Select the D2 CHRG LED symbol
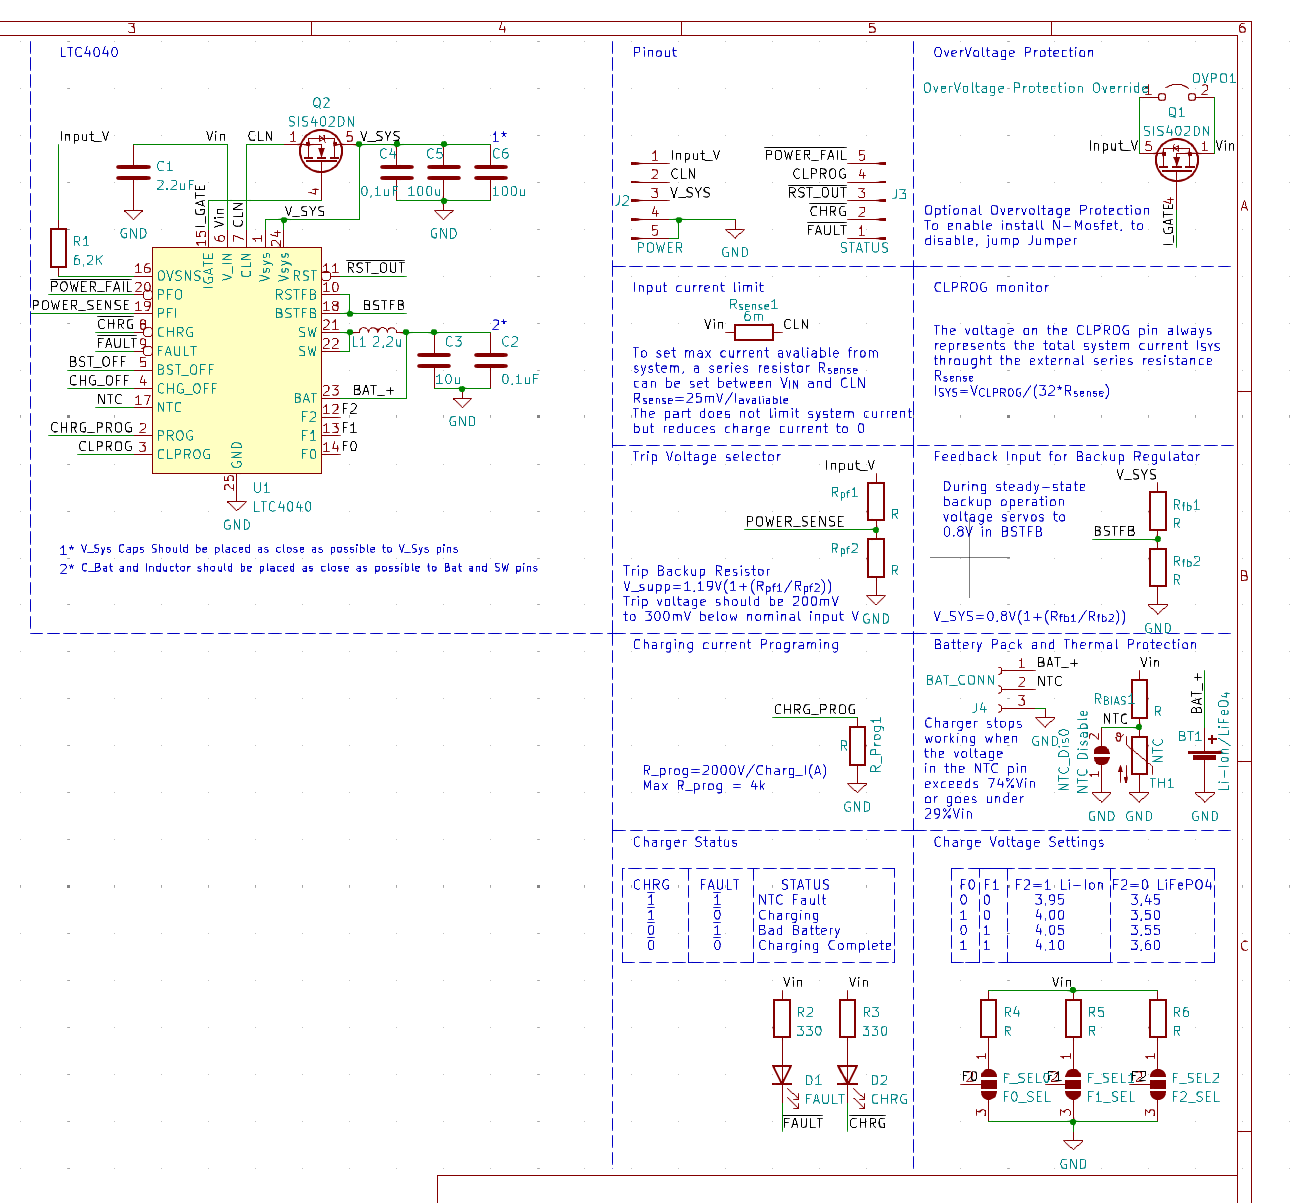The height and width of the screenshot is (1203, 1312). click(x=848, y=1076)
